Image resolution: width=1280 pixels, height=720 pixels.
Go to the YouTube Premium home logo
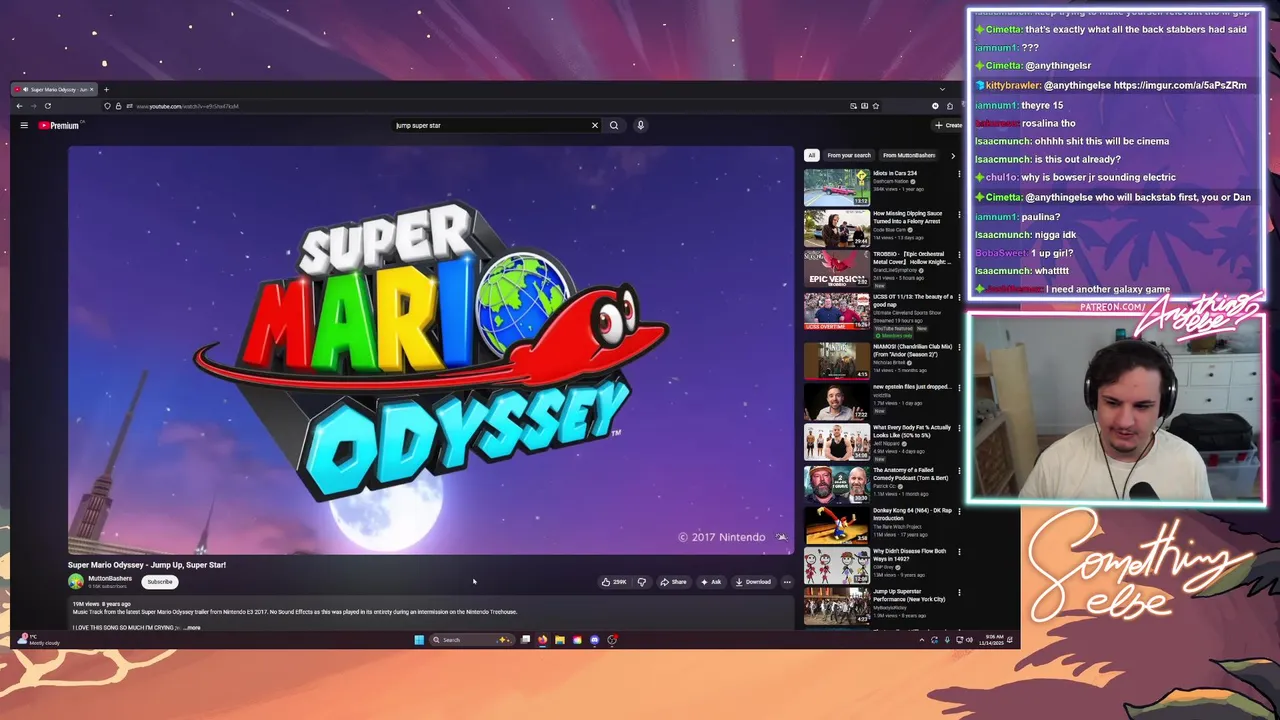pos(59,125)
